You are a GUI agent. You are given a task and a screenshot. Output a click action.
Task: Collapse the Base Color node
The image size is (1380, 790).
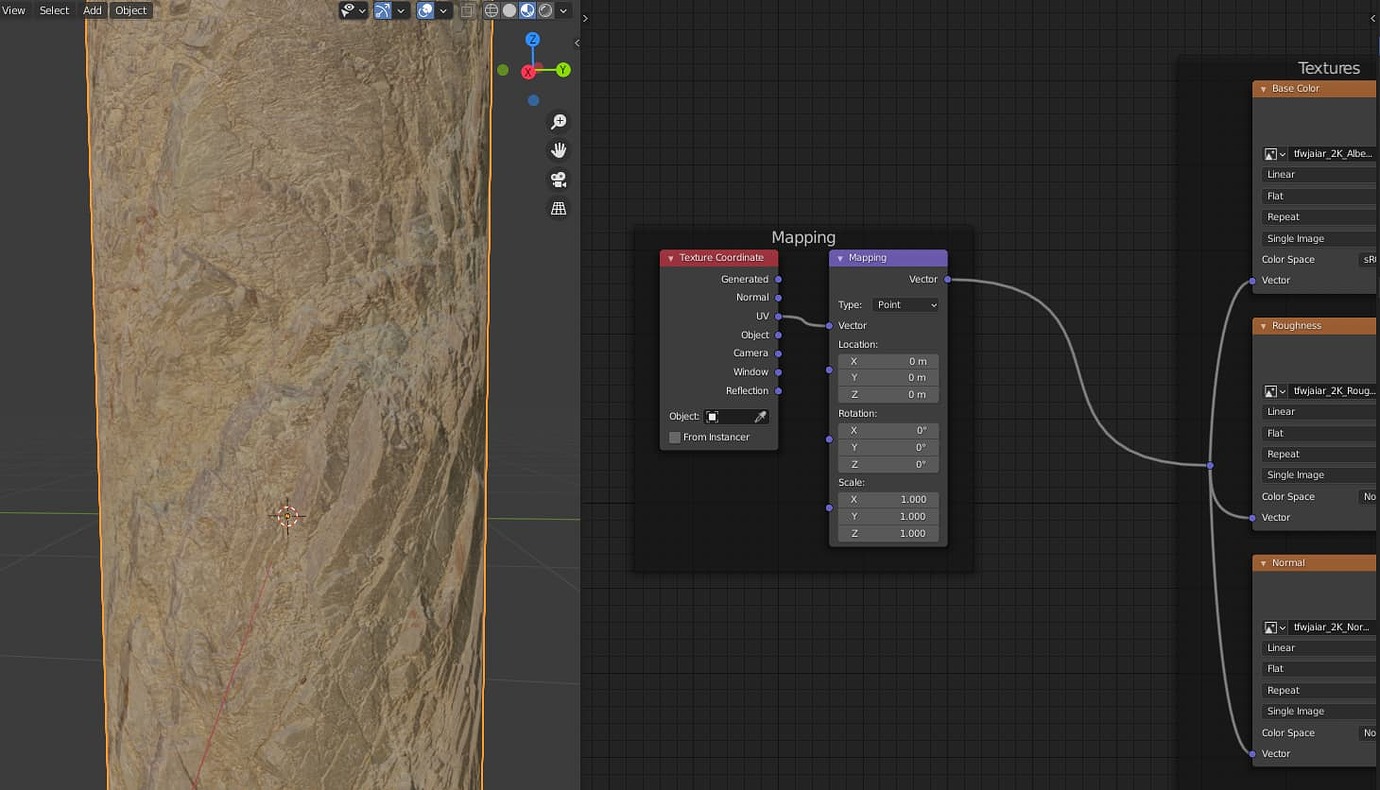(x=1263, y=89)
